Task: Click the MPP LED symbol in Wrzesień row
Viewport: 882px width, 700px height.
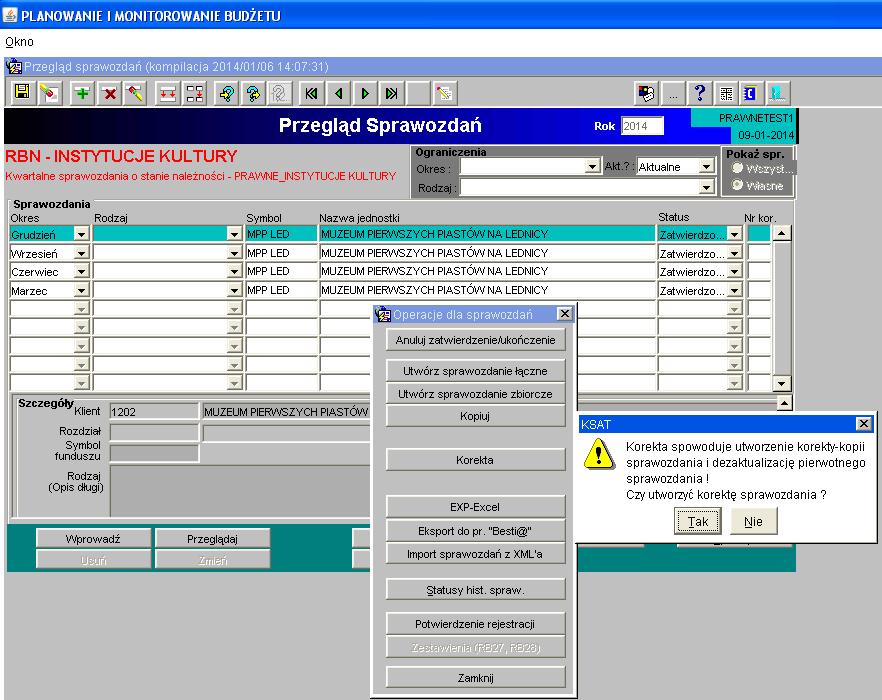Action: coord(281,253)
